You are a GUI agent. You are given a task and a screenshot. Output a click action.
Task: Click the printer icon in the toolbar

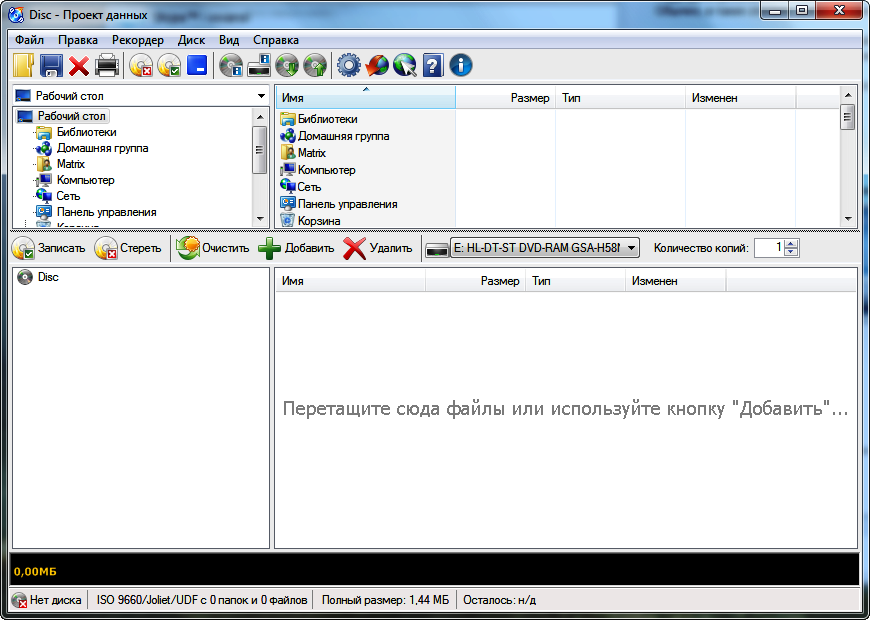tap(107, 66)
